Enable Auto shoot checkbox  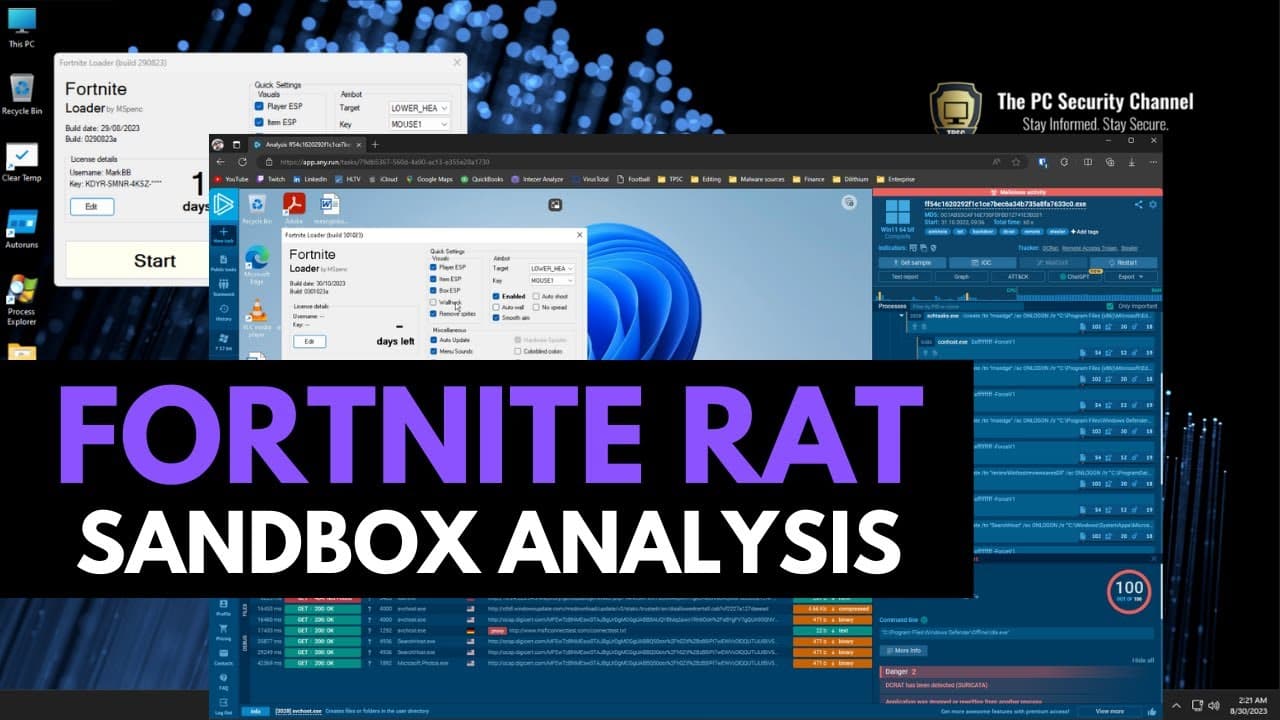point(537,296)
